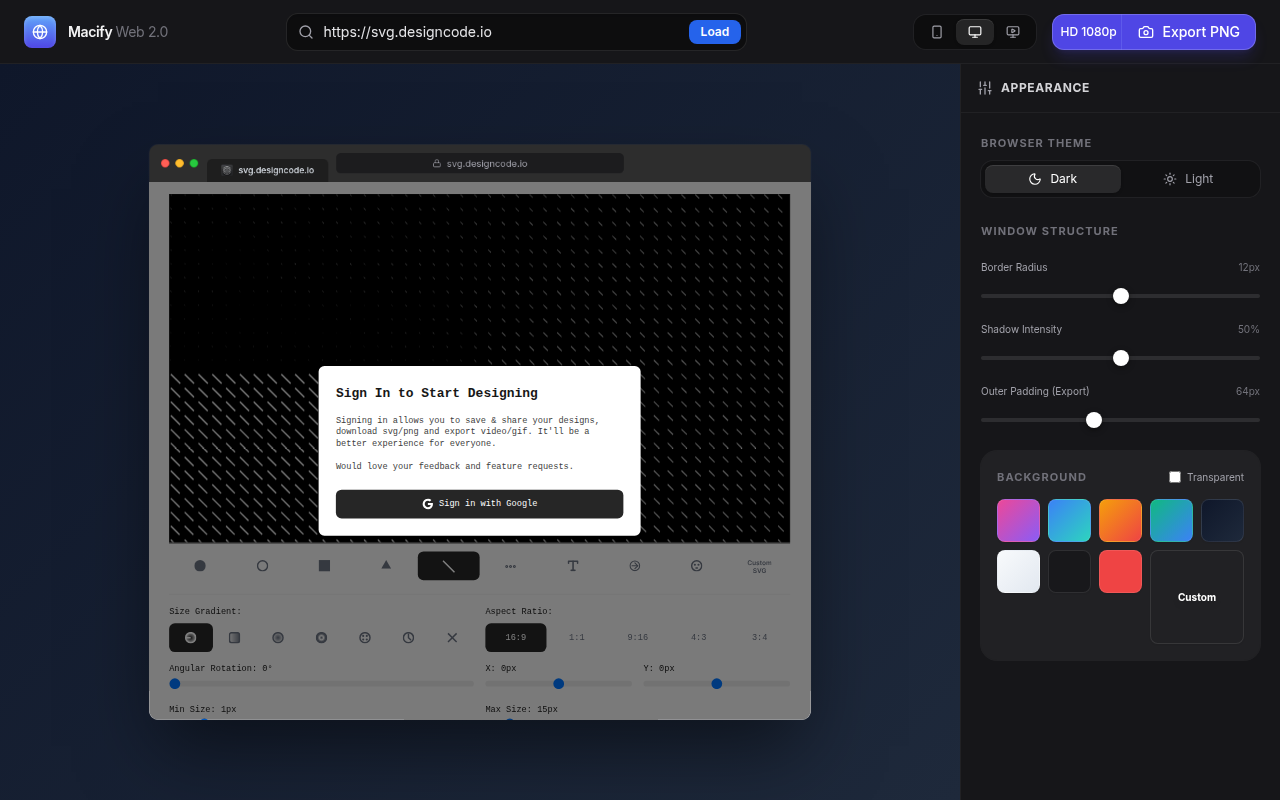Viewport: 1280px width, 800px height.
Task: Click the outlined circle shape icon
Action: point(262,566)
